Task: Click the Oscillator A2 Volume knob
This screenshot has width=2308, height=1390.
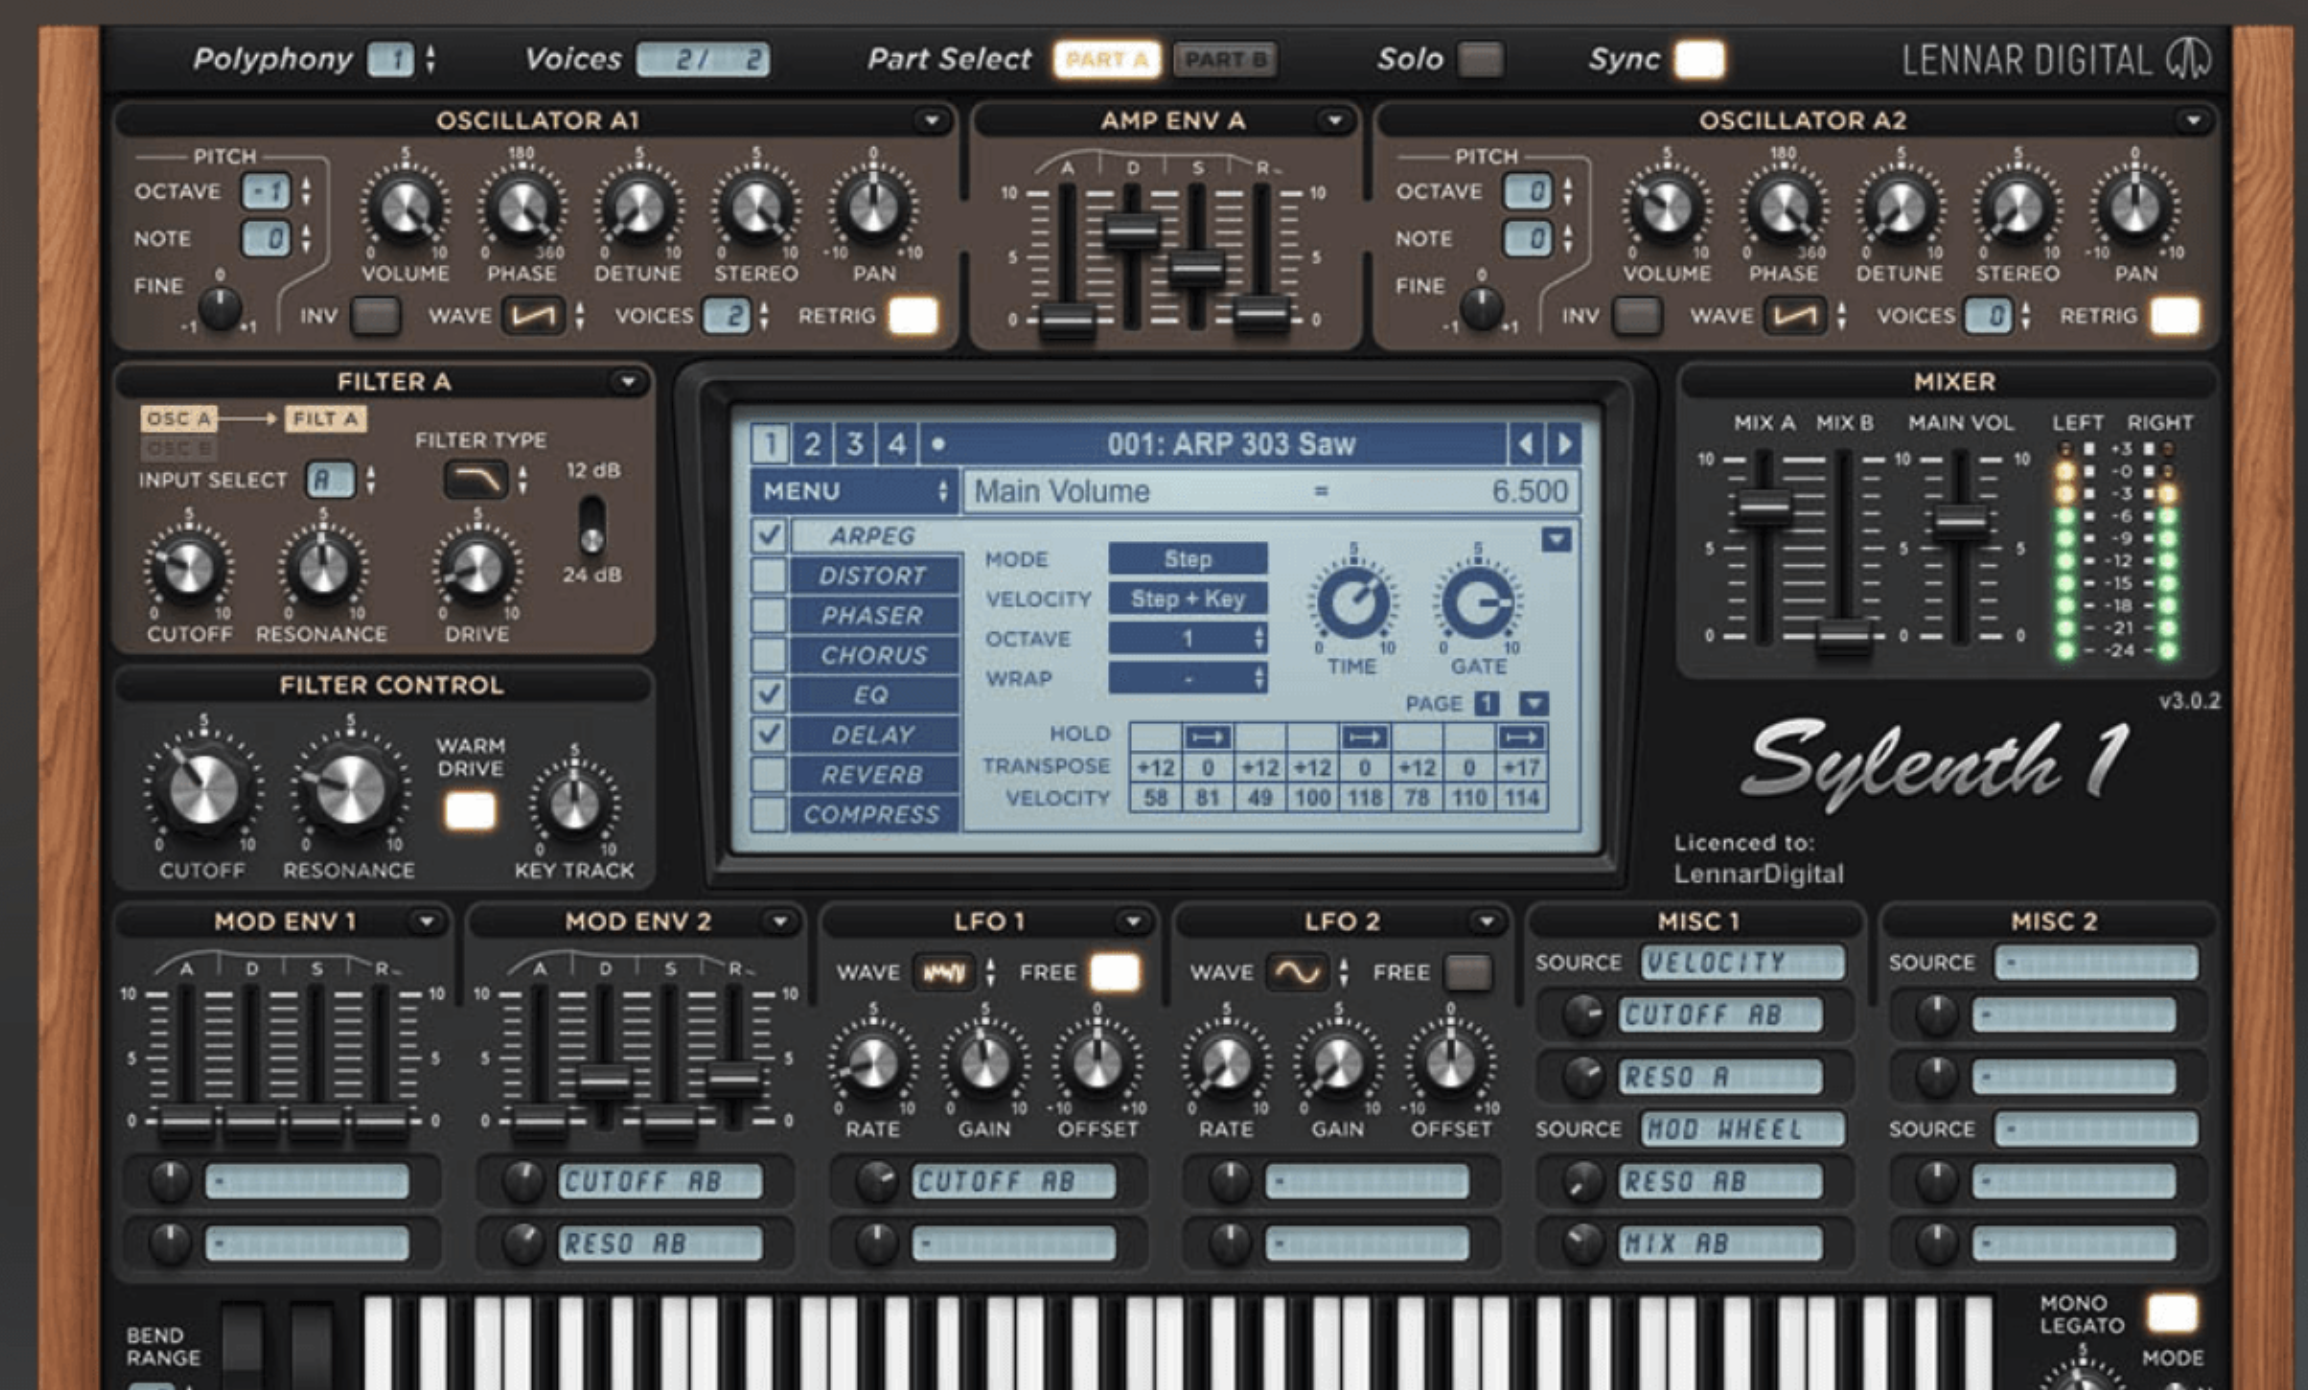Action: pyautogui.click(x=1666, y=208)
